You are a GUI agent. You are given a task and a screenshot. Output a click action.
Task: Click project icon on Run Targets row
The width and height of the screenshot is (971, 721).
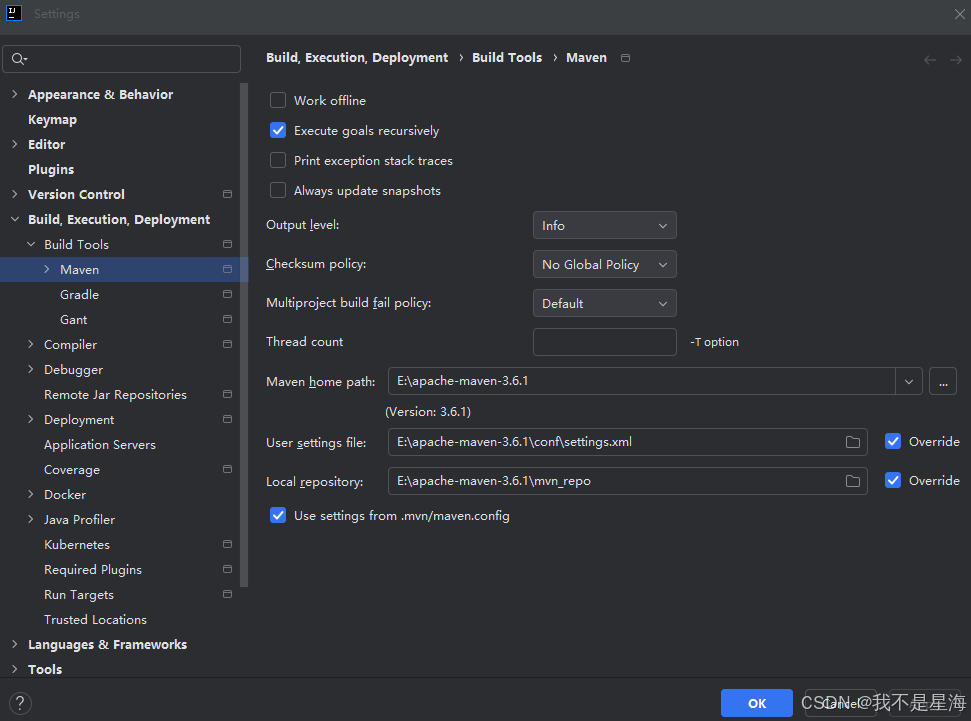coord(227,594)
